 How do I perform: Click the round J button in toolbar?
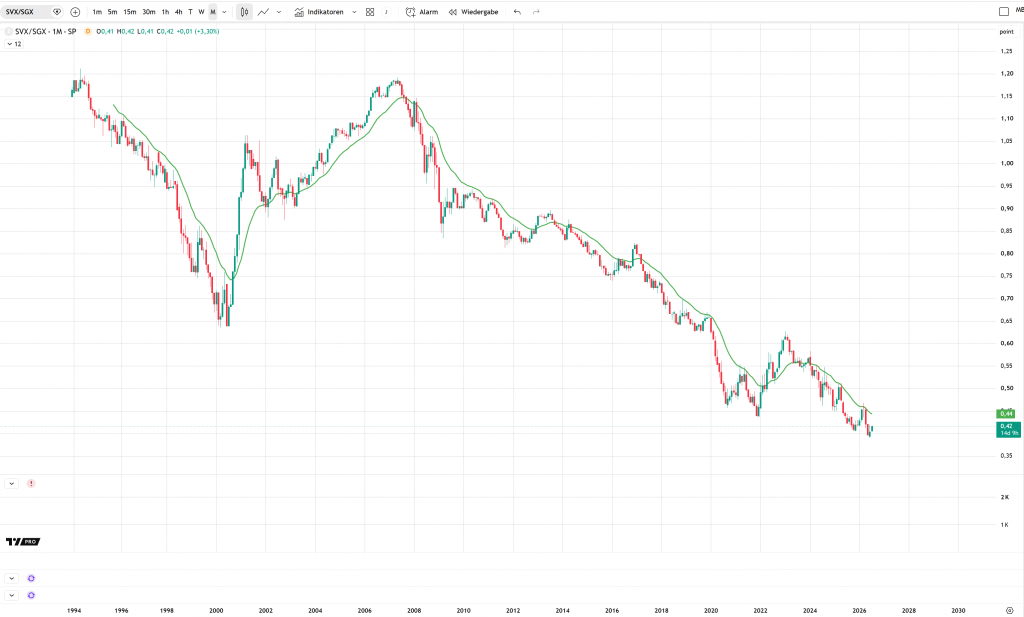[386, 12]
